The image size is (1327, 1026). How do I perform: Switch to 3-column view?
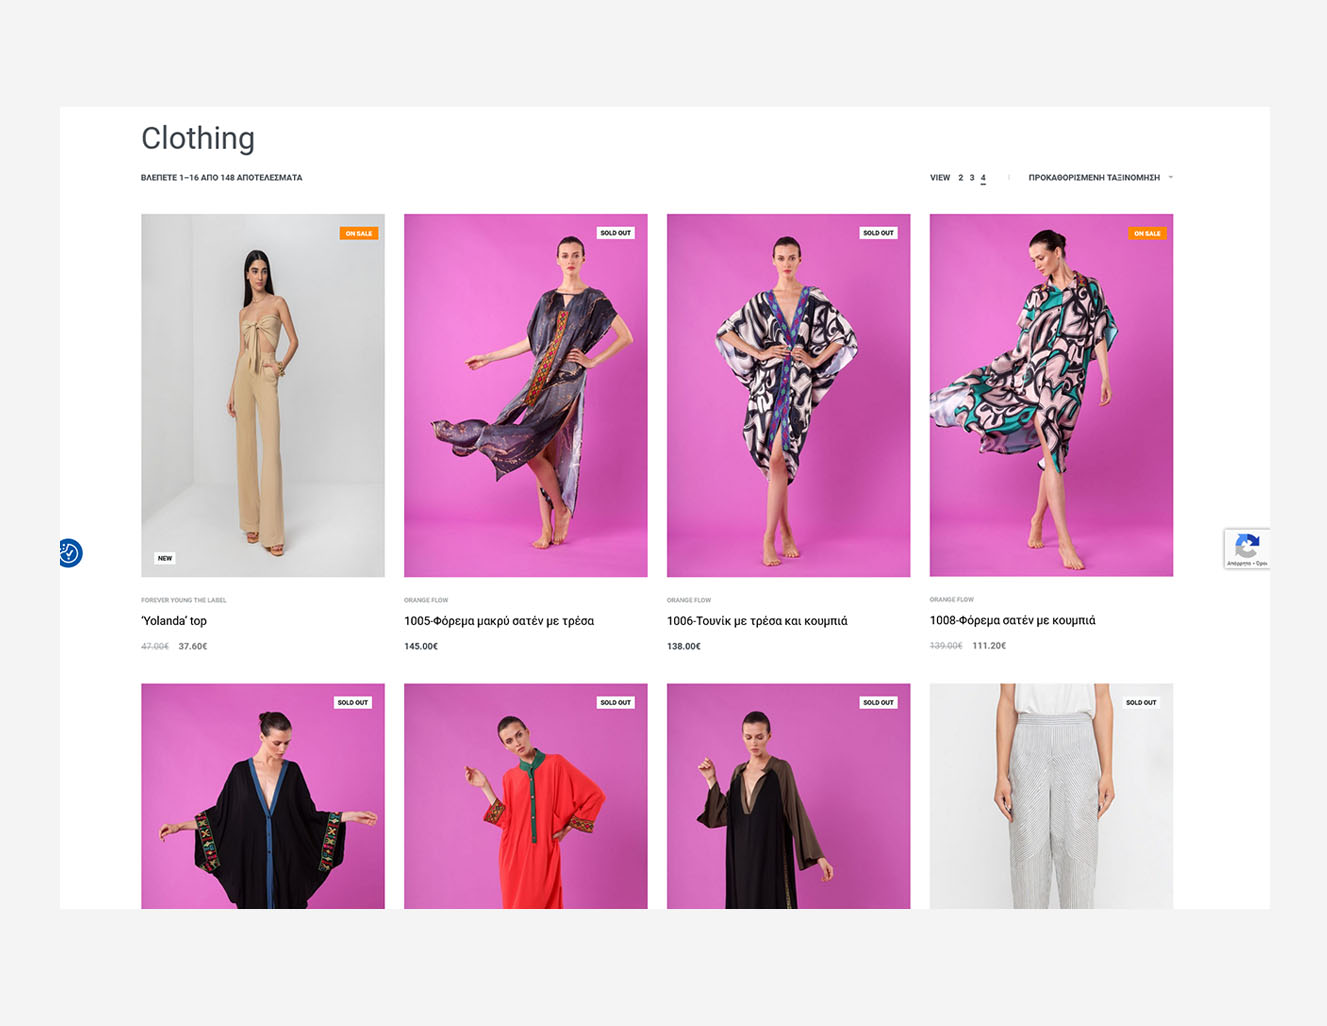click(971, 178)
